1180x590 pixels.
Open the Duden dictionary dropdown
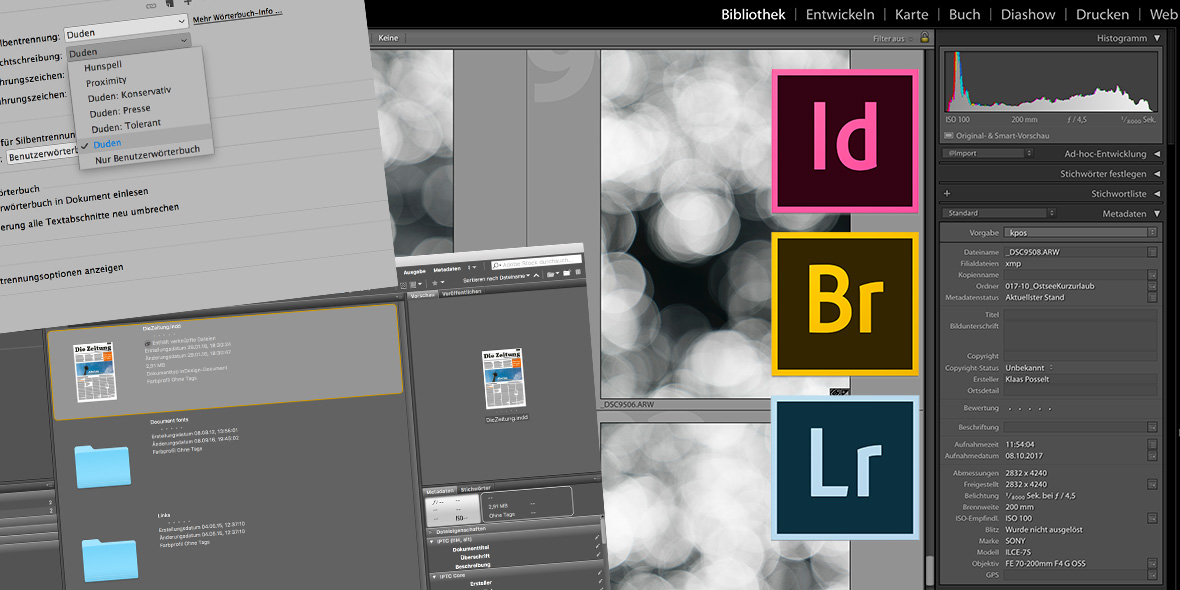pos(126,20)
